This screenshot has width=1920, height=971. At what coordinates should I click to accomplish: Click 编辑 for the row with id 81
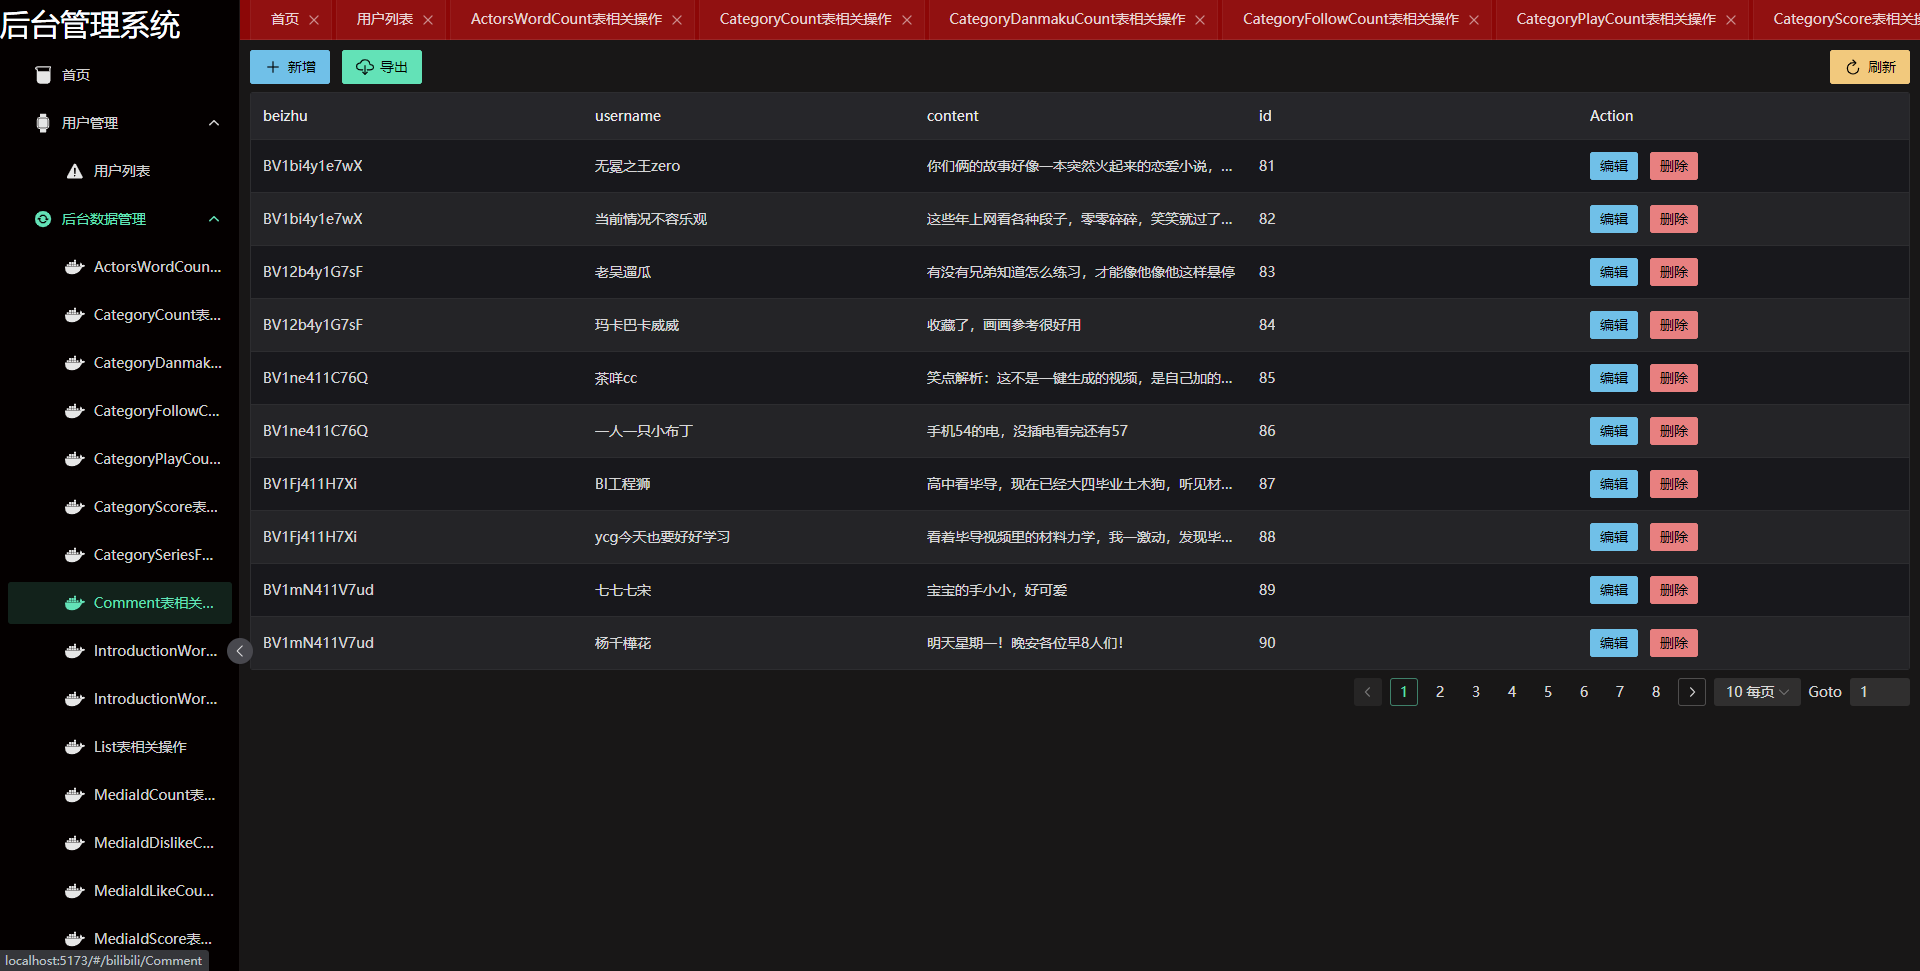click(x=1613, y=166)
